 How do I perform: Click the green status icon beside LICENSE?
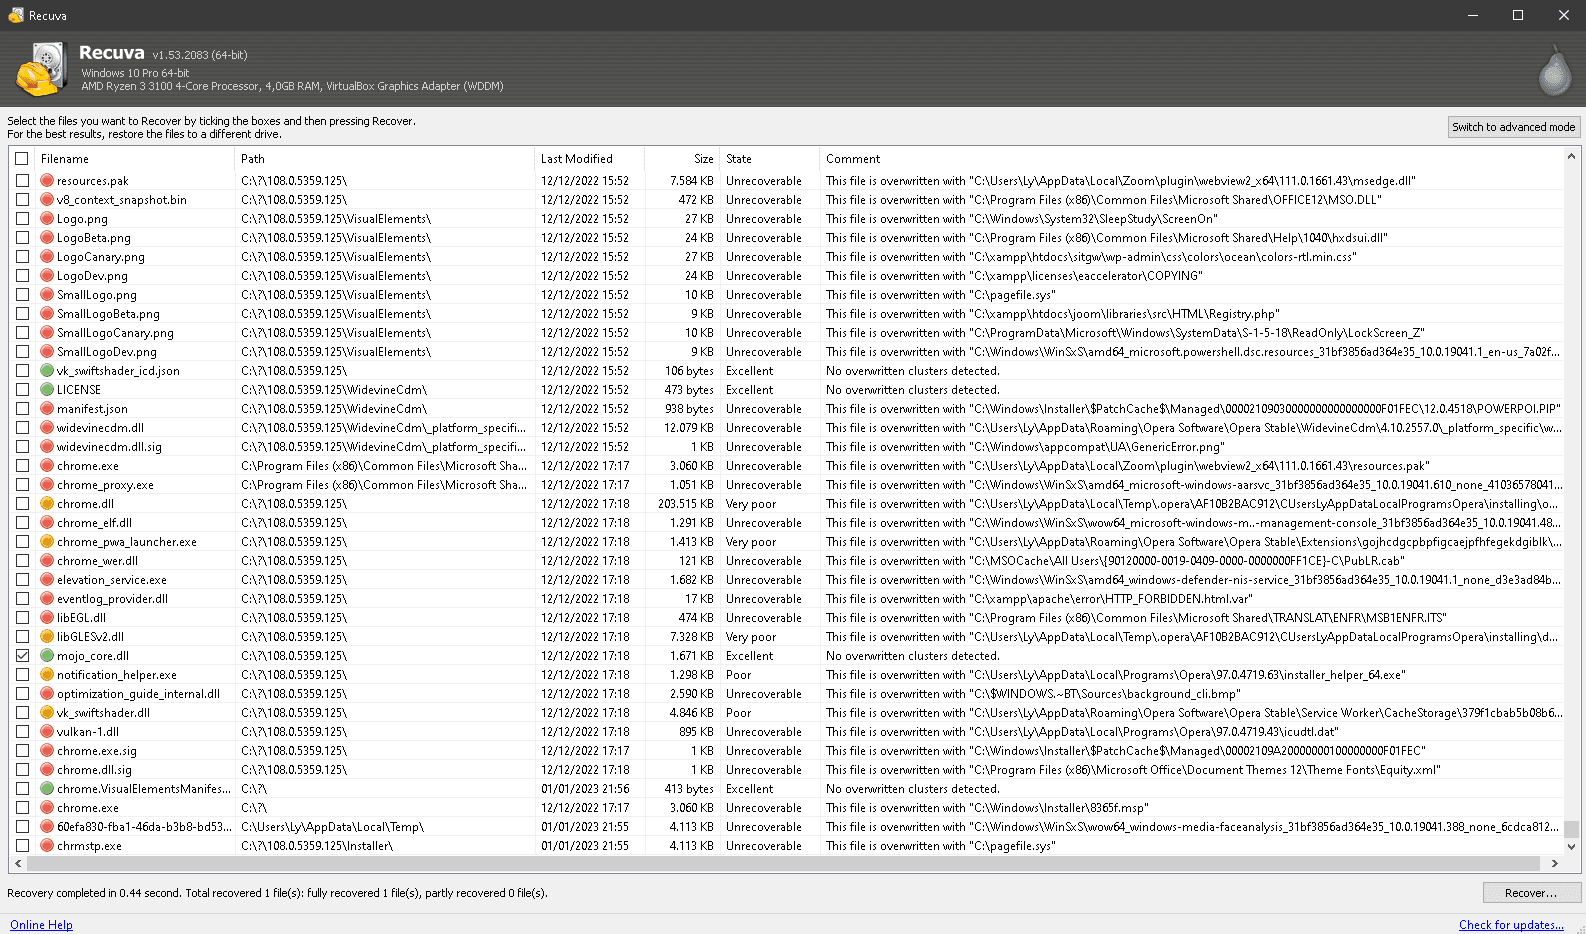tap(47, 390)
